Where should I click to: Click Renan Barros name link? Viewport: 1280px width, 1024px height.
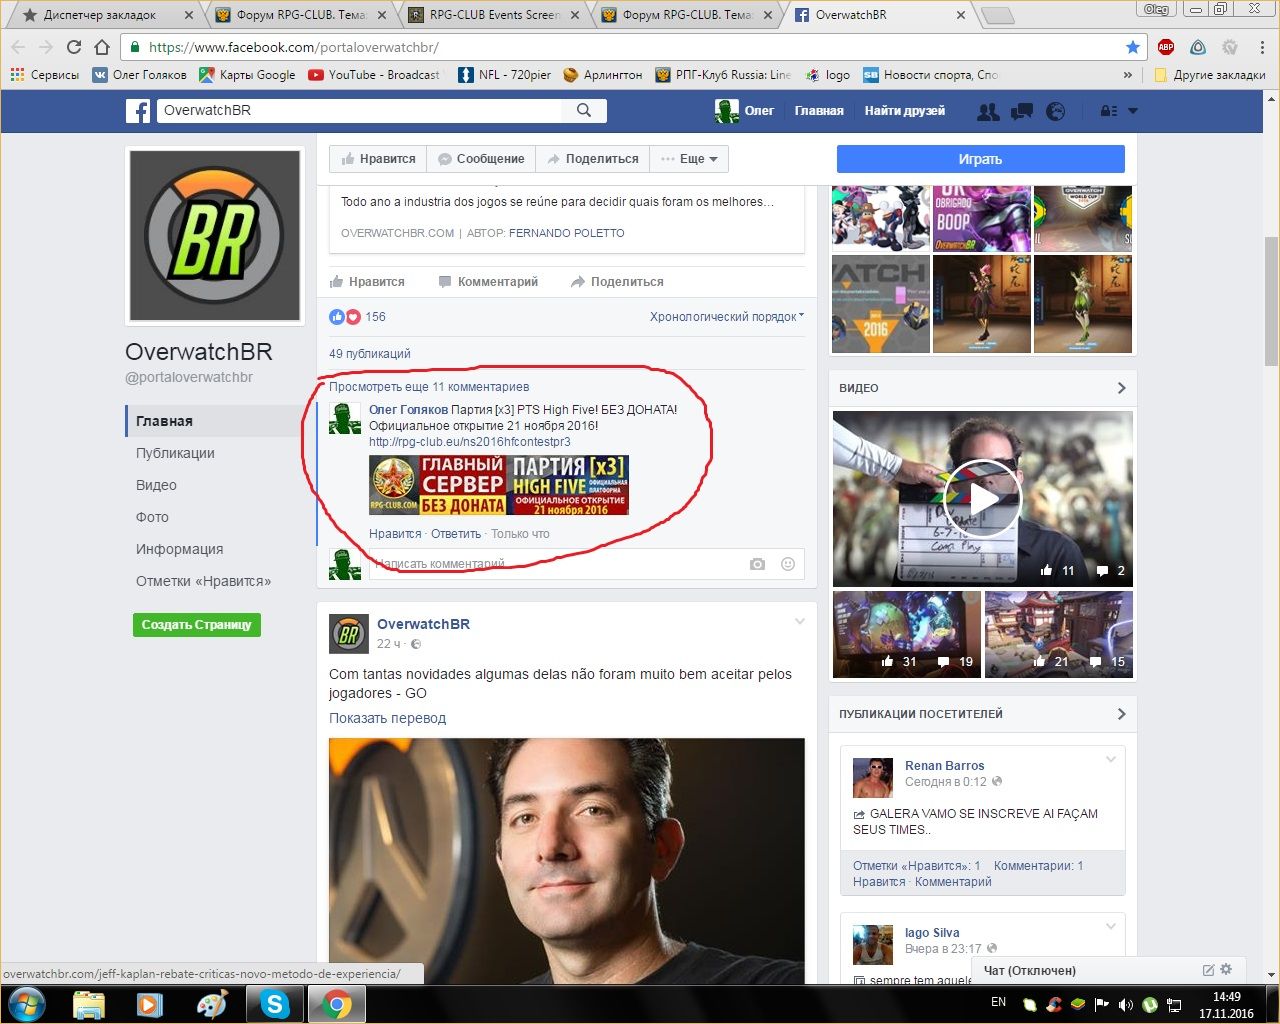pyautogui.click(x=944, y=766)
